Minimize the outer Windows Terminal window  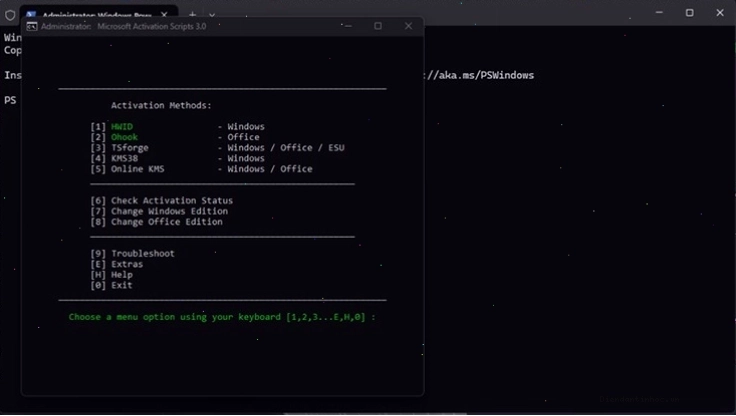659,13
